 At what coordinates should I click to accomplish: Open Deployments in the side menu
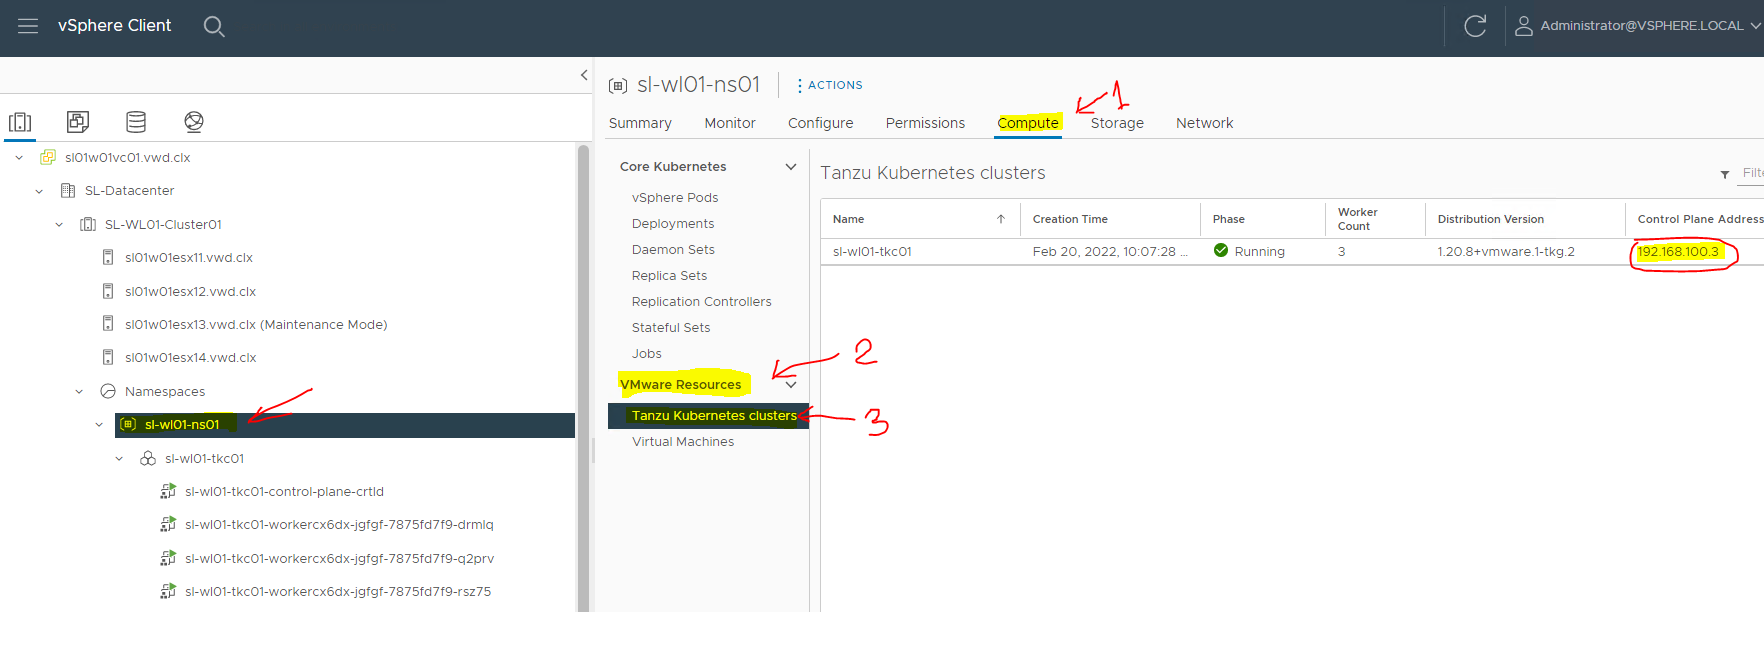click(673, 224)
